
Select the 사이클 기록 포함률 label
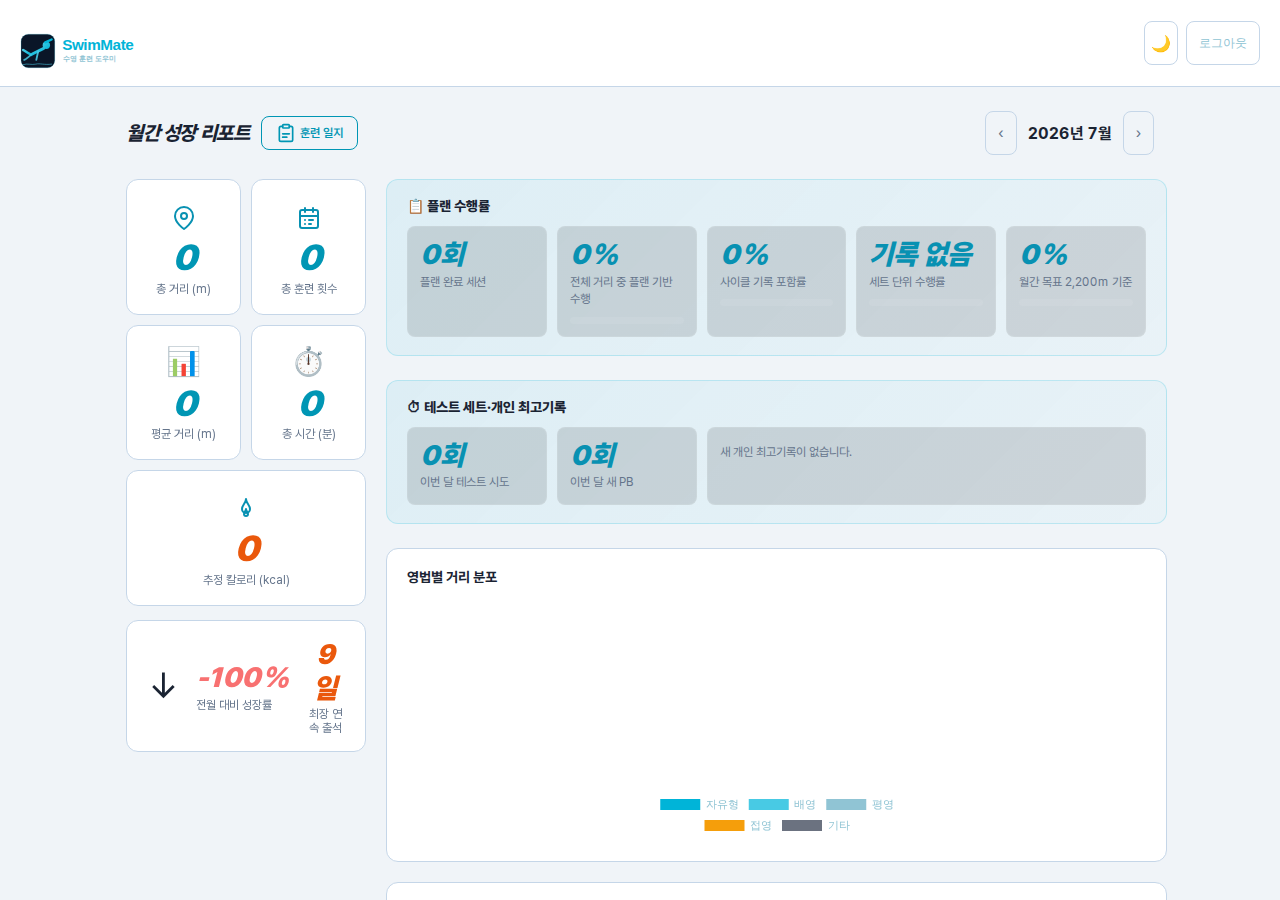pos(763,282)
